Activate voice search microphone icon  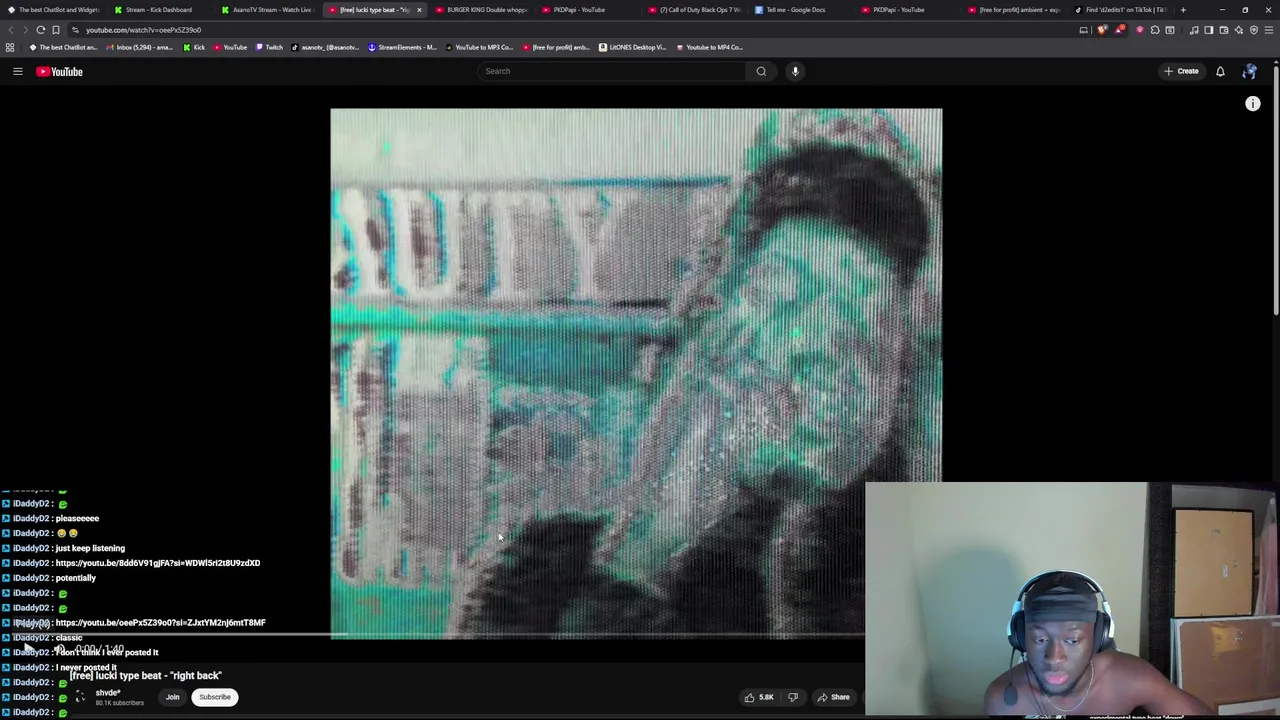coord(795,71)
